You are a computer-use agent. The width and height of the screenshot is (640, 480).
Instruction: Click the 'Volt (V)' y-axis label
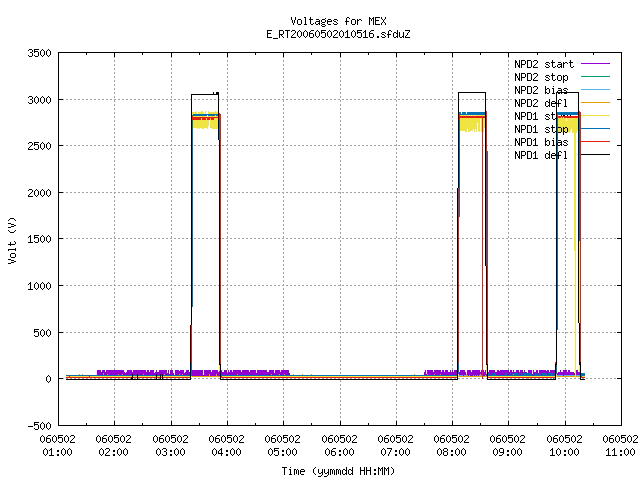pos(12,240)
